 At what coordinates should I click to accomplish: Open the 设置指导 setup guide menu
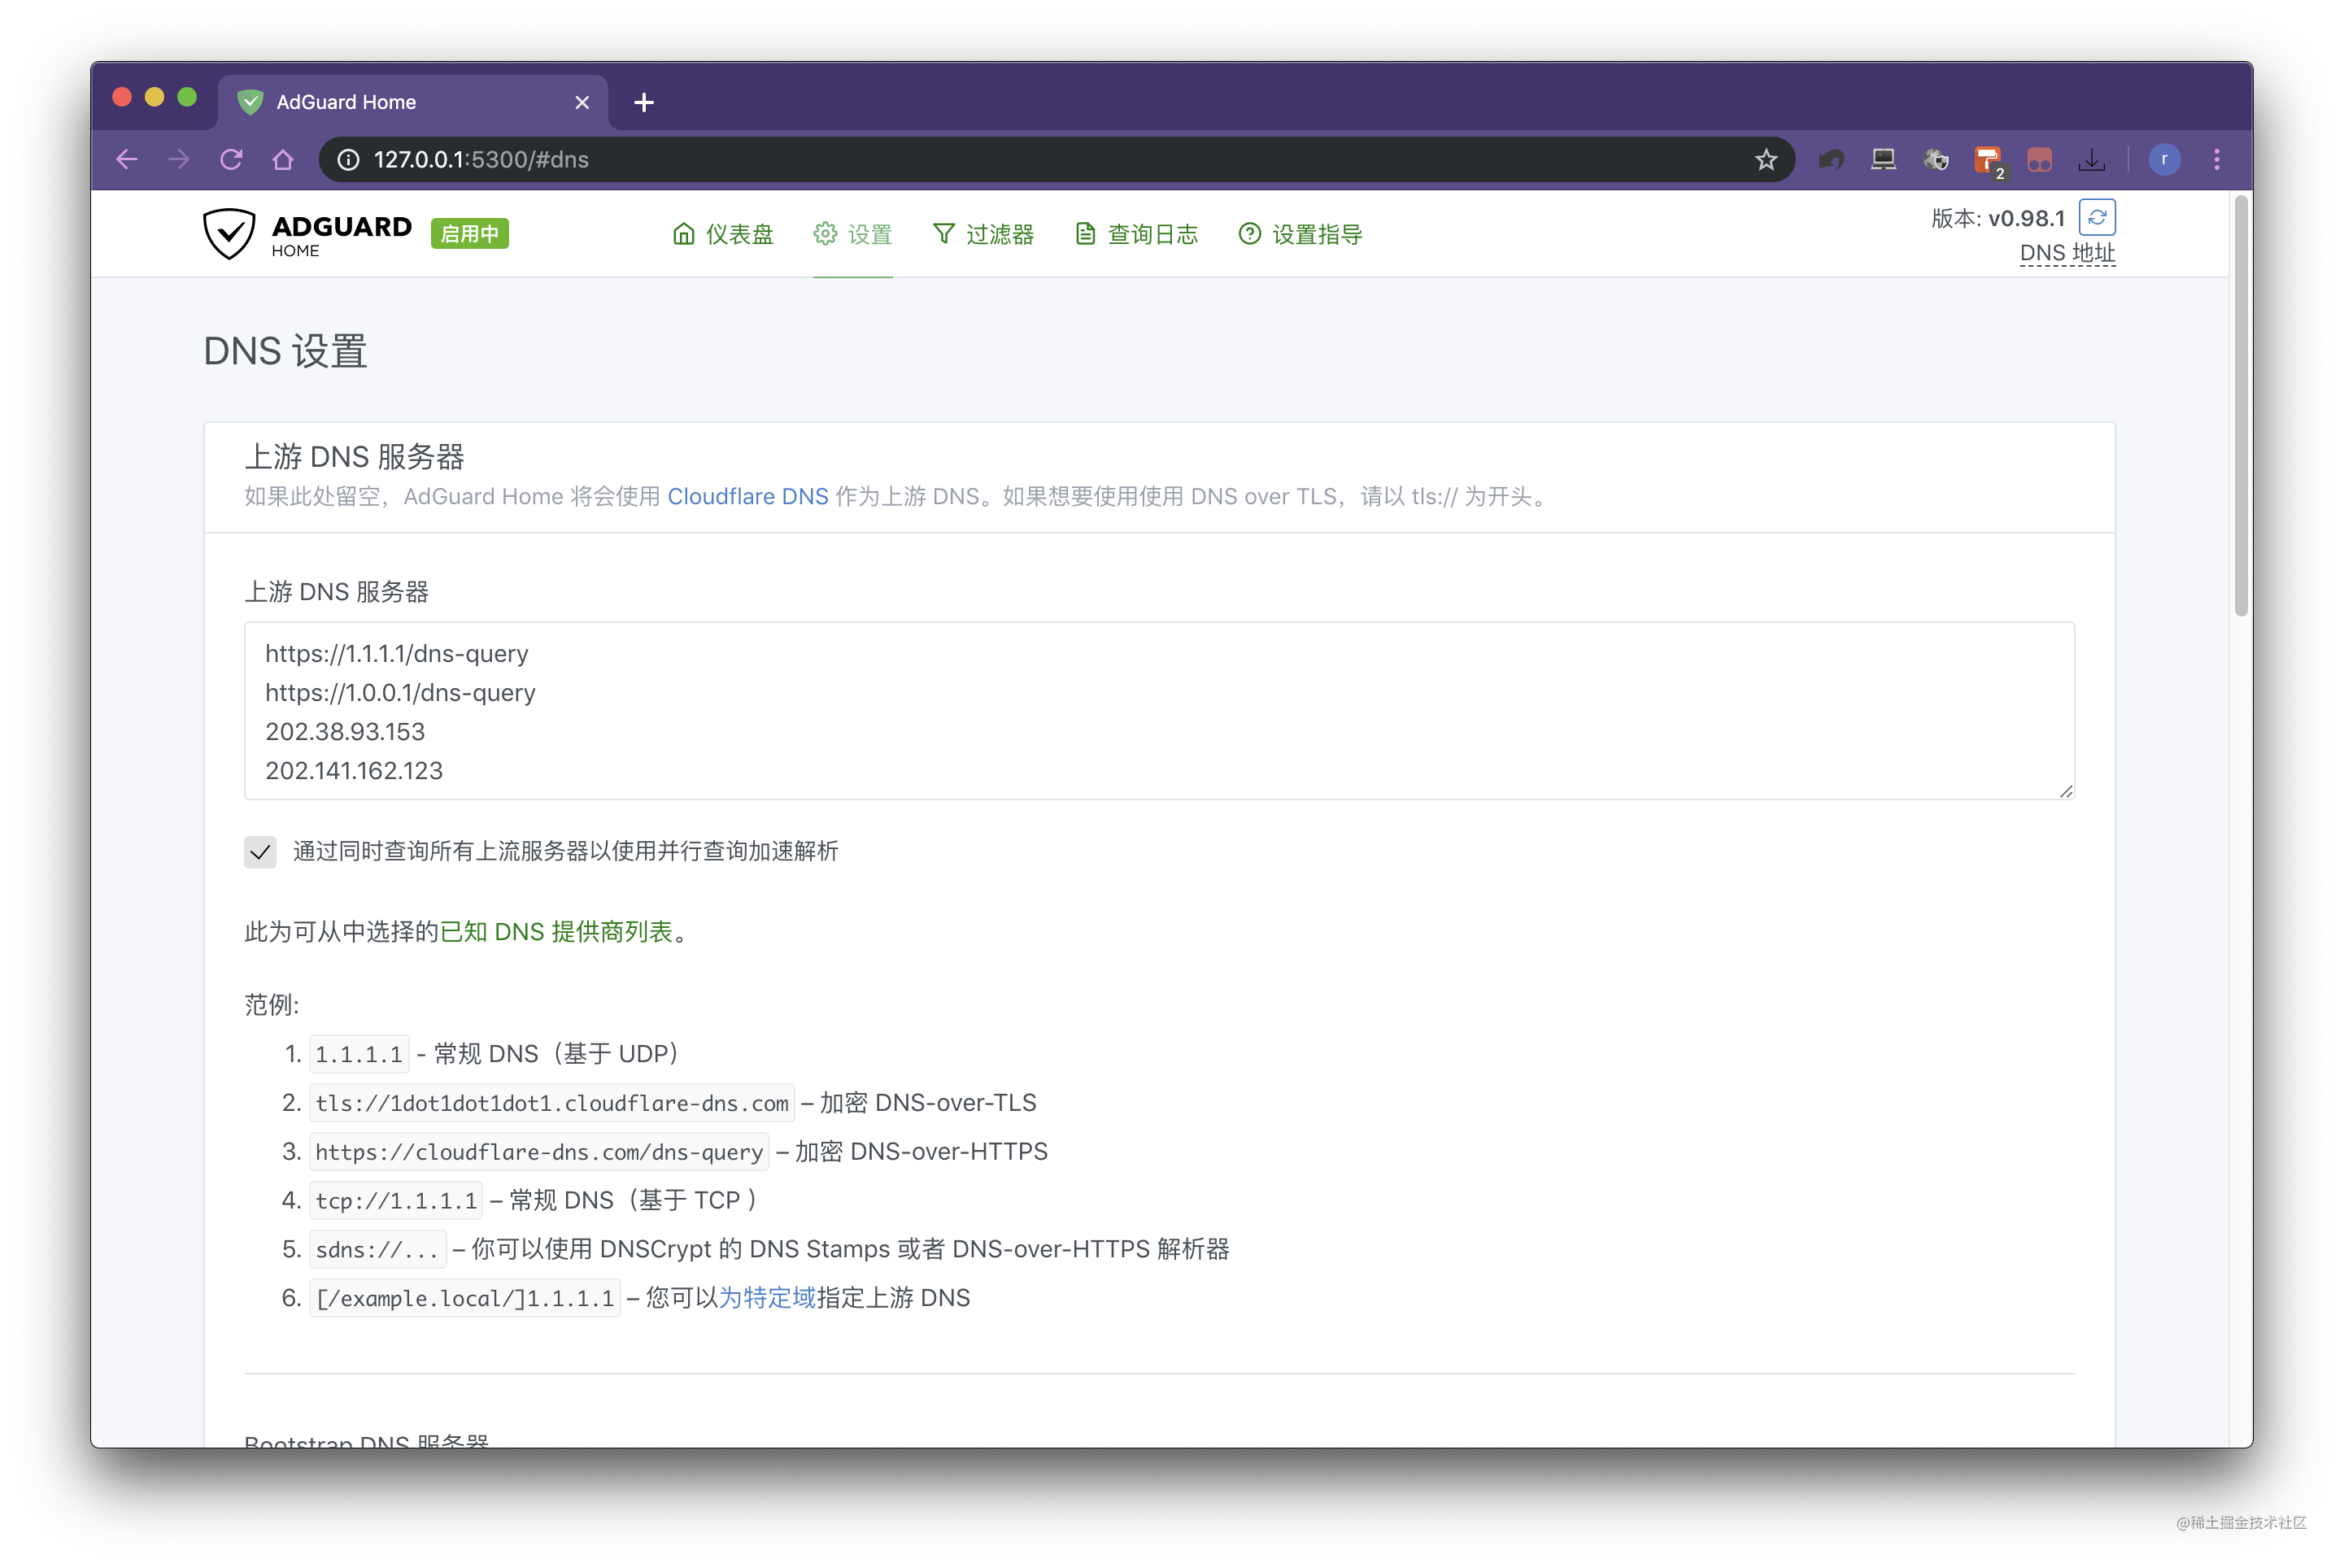pos(1300,234)
